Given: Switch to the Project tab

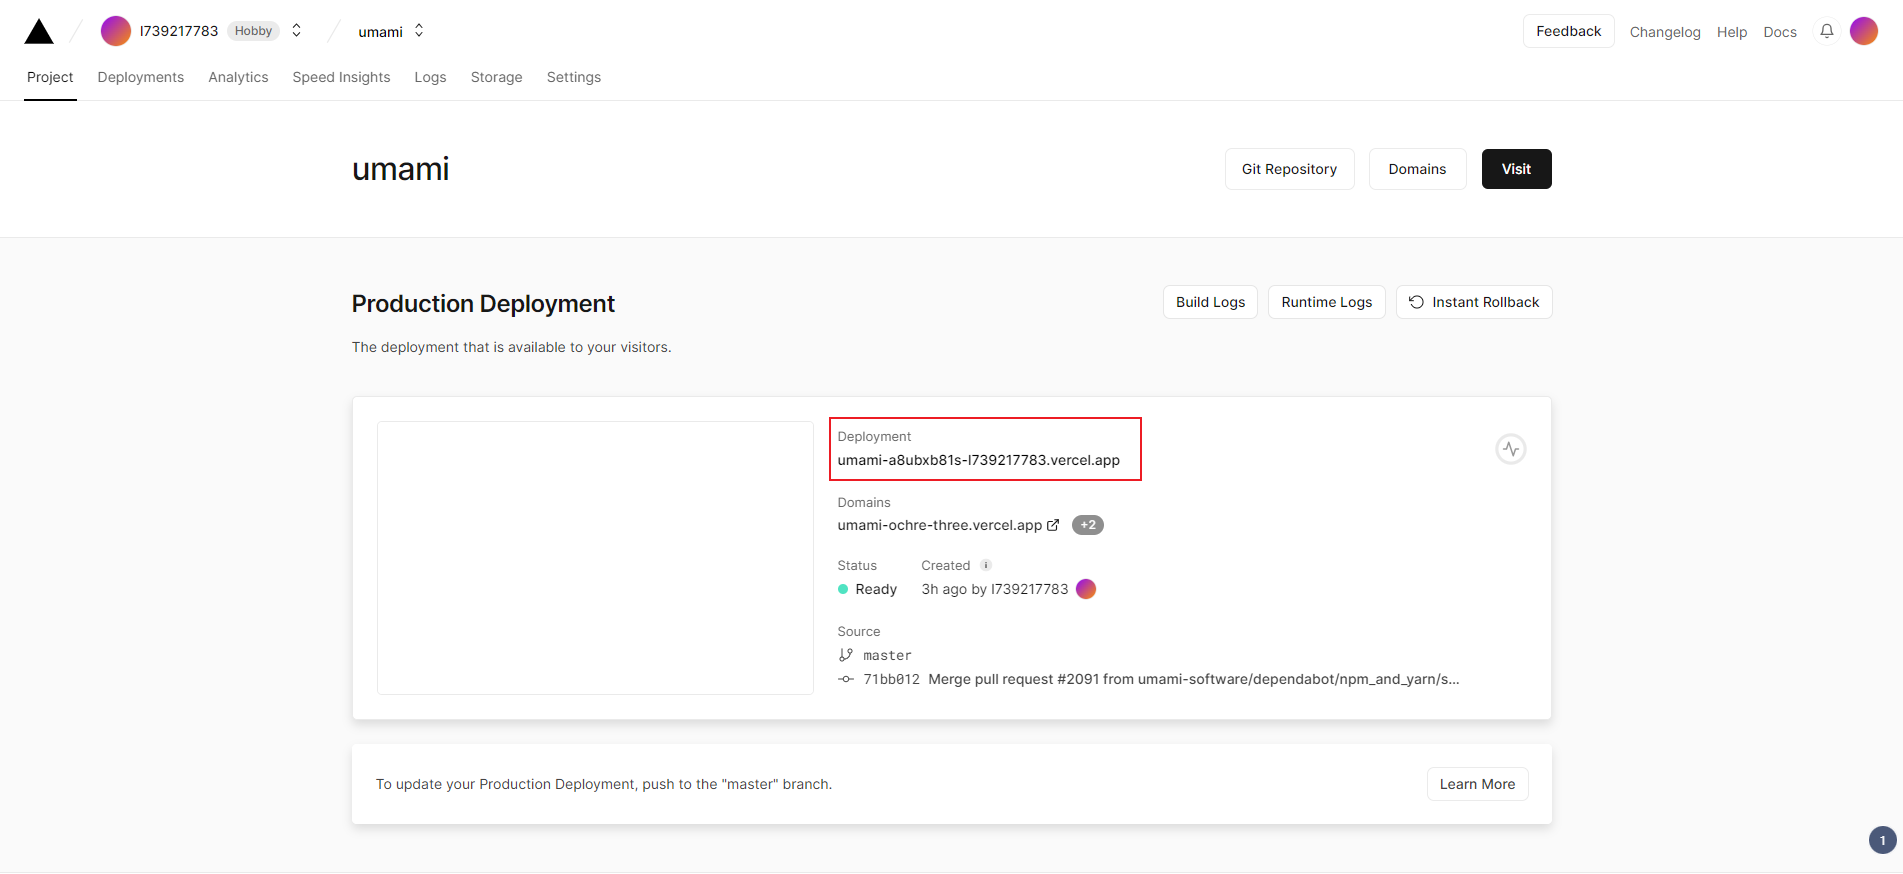Looking at the screenshot, I should pyautogui.click(x=50, y=77).
